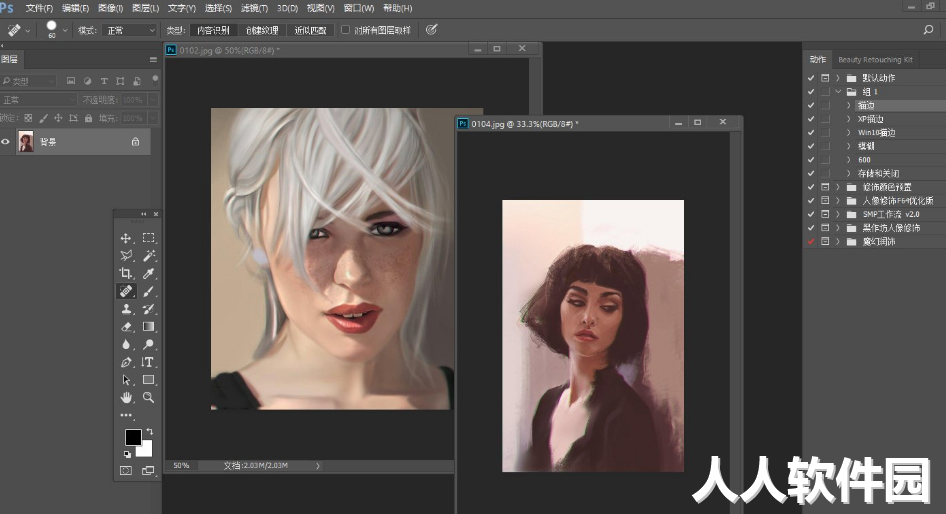The image size is (946, 514).
Task: Toggle the checkmark for 组 1 set
Action: point(811,92)
